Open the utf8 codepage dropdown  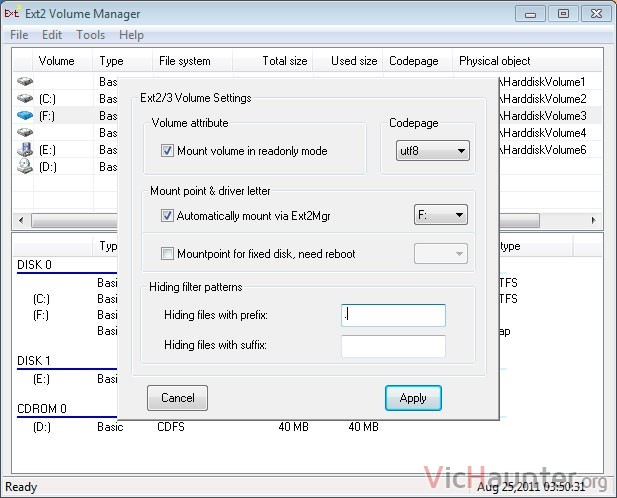coord(432,151)
